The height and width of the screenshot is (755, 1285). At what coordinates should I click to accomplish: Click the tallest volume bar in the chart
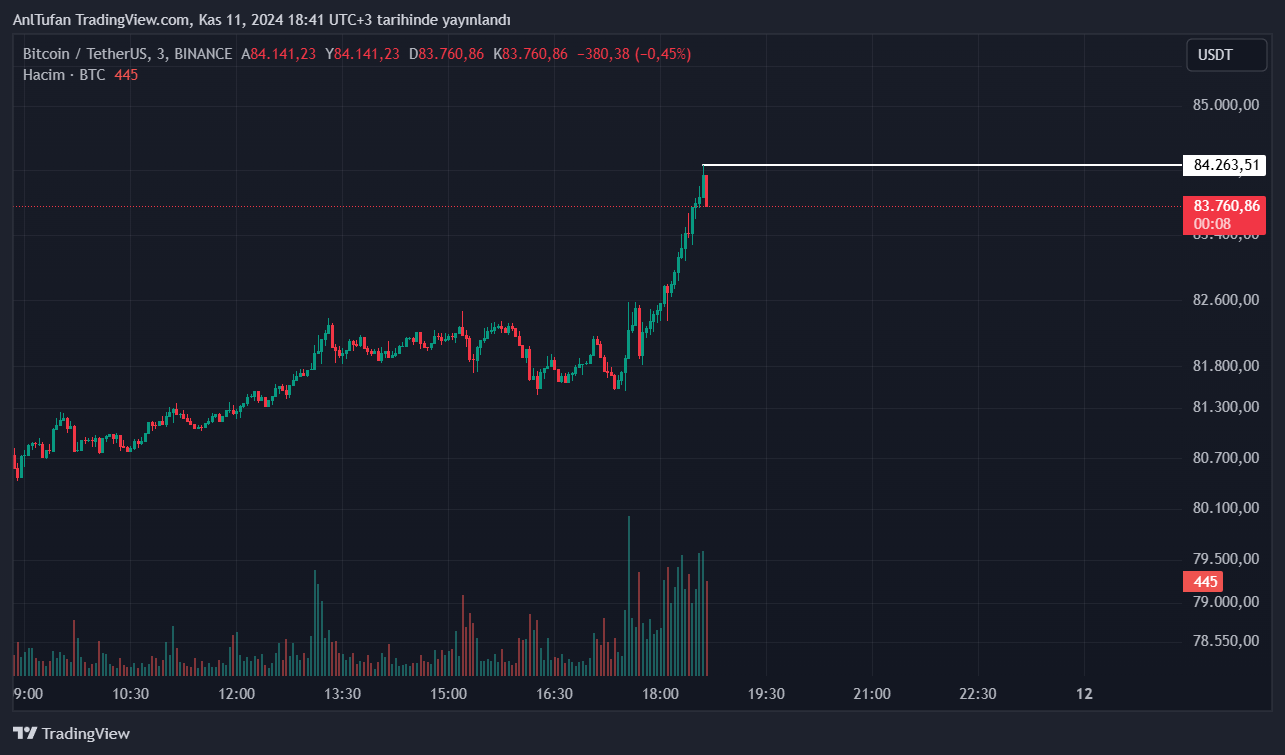coord(628,595)
